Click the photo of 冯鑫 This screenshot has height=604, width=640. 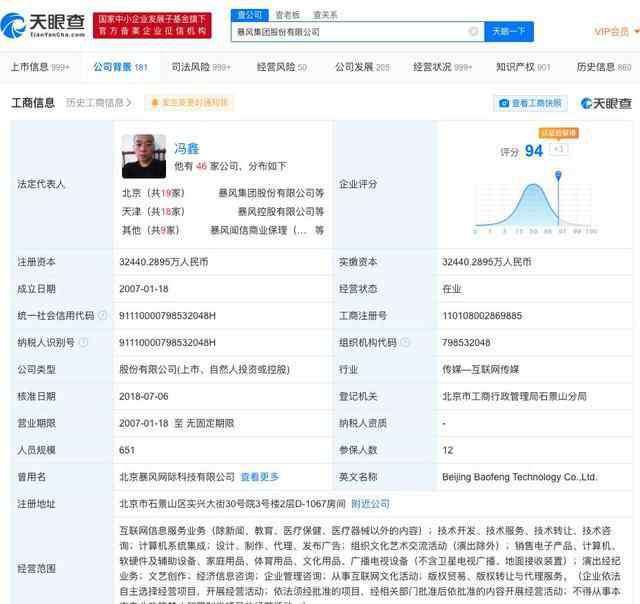coord(144,156)
